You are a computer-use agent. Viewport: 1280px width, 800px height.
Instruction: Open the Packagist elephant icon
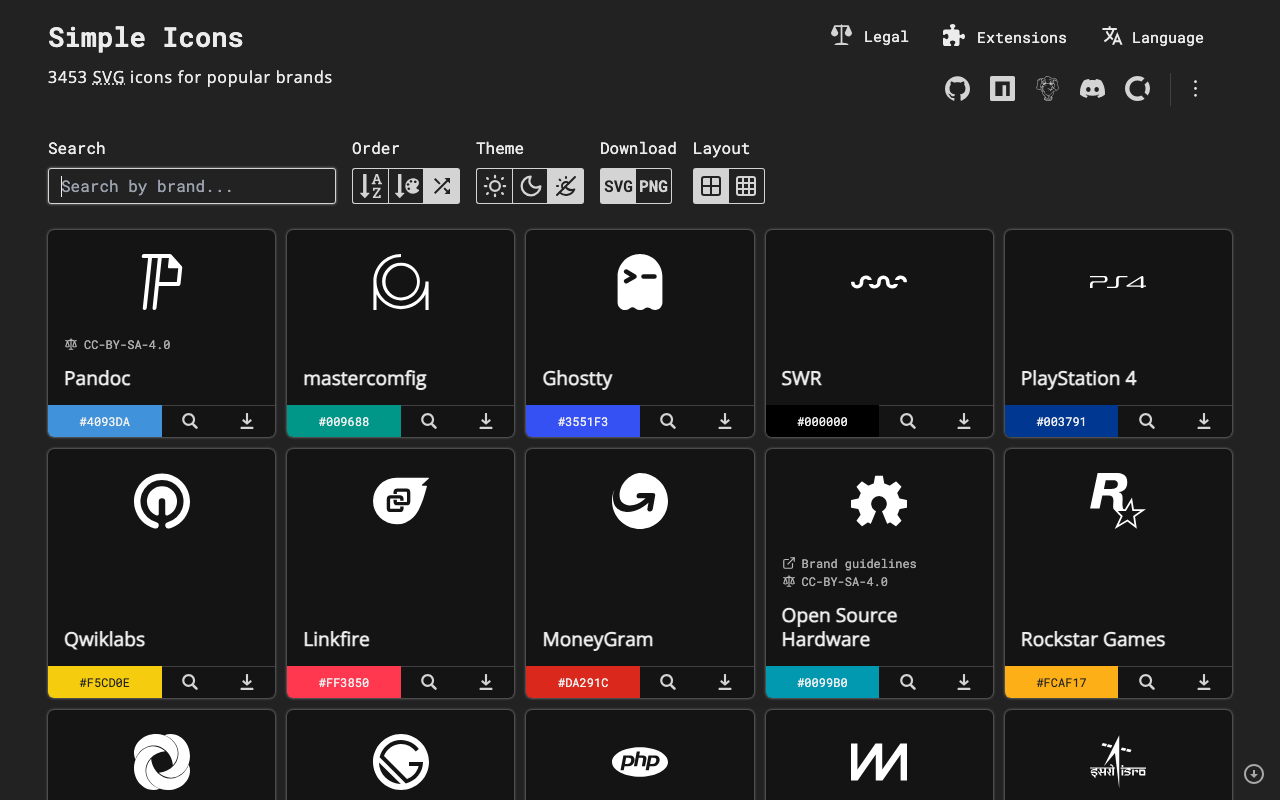tap(1047, 89)
